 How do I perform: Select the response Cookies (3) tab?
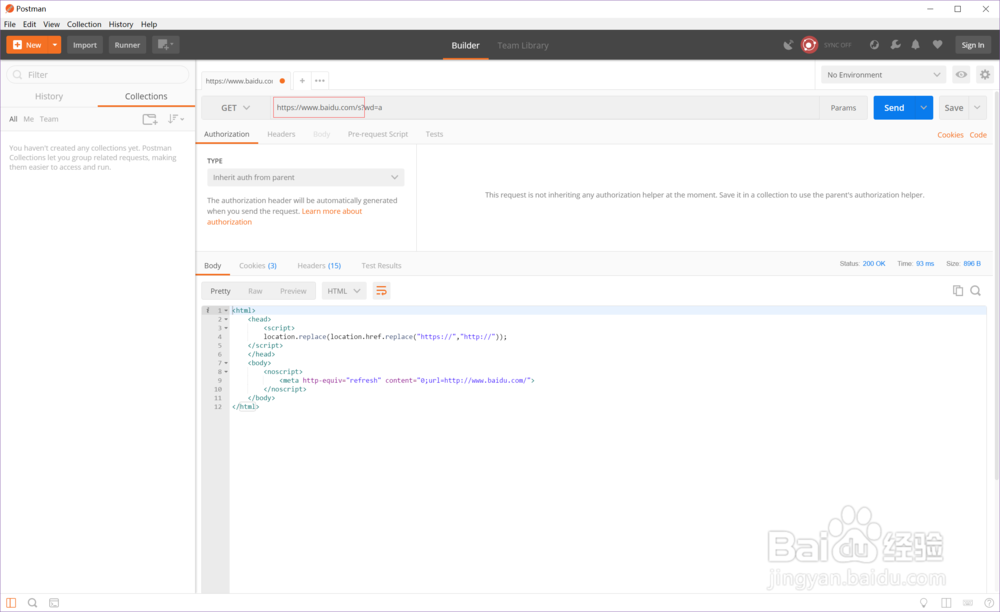[258, 266]
